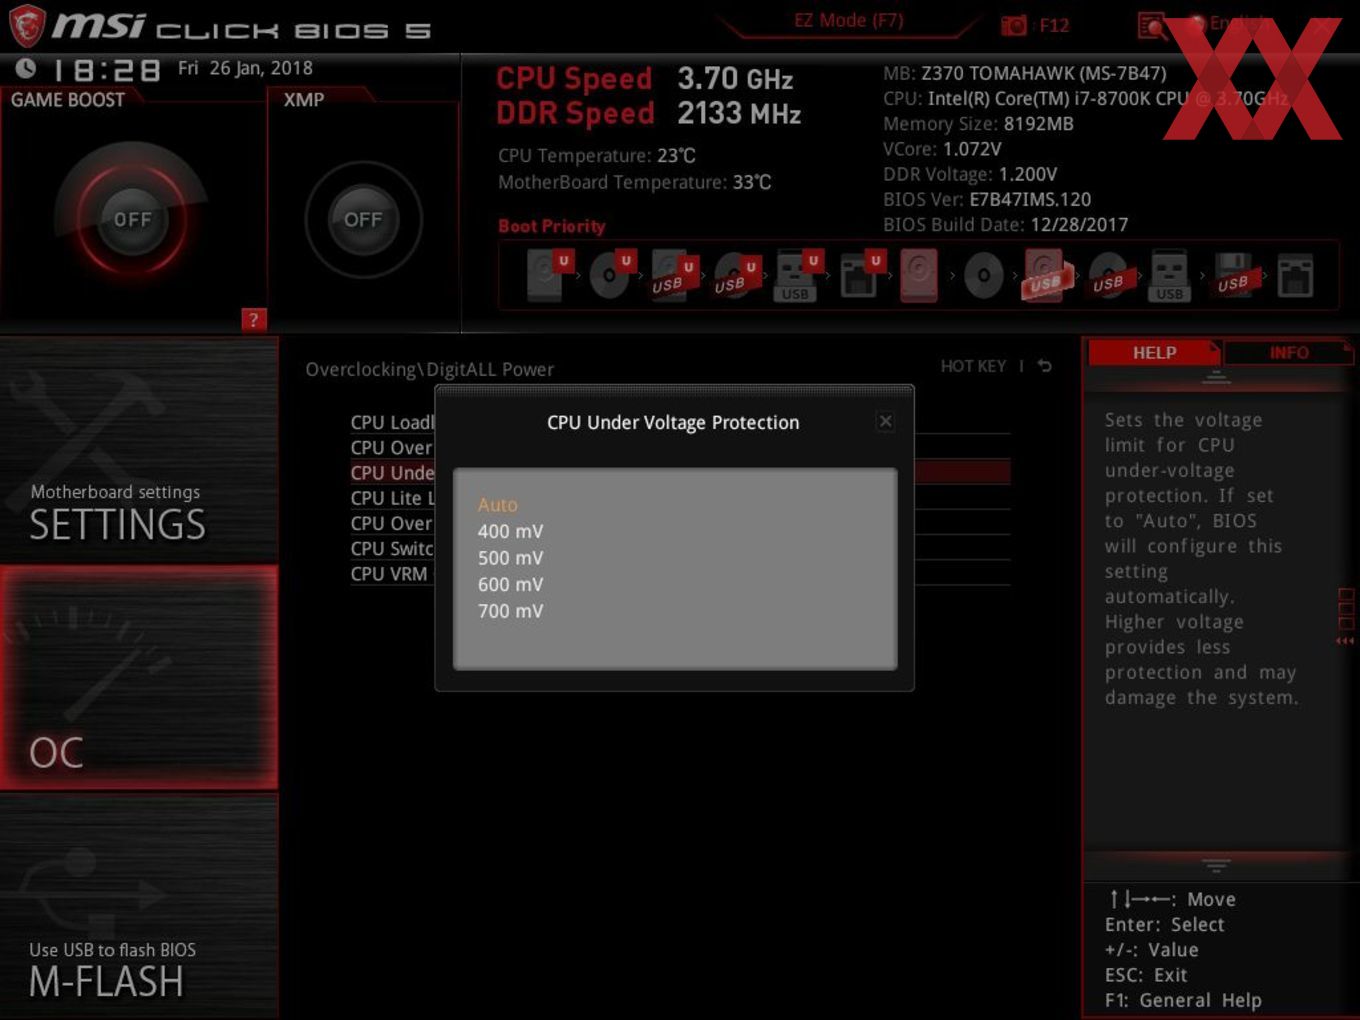The height and width of the screenshot is (1020, 1360).
Task: Click the lower scroll handle of help panel
Action: 1216,865
